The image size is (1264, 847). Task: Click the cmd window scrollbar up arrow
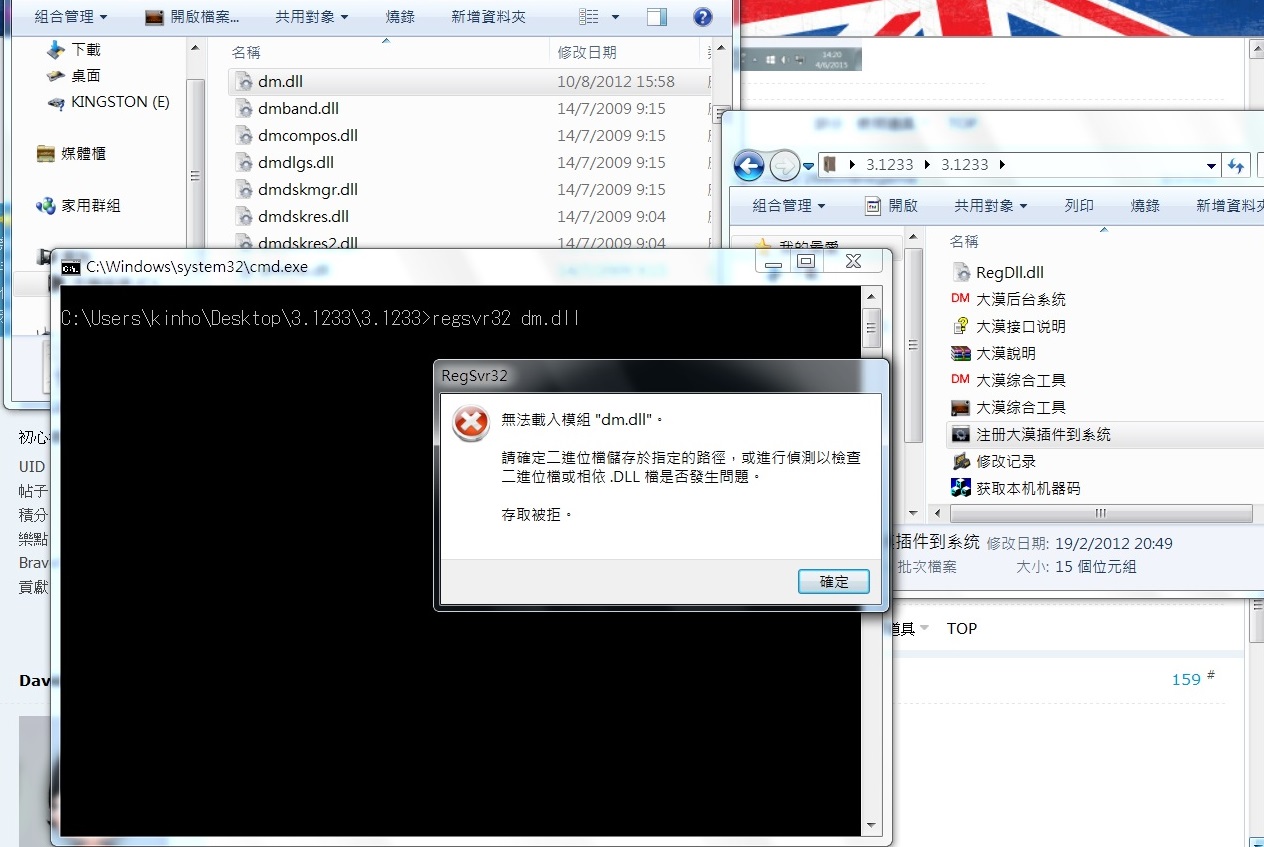point(871,296)
